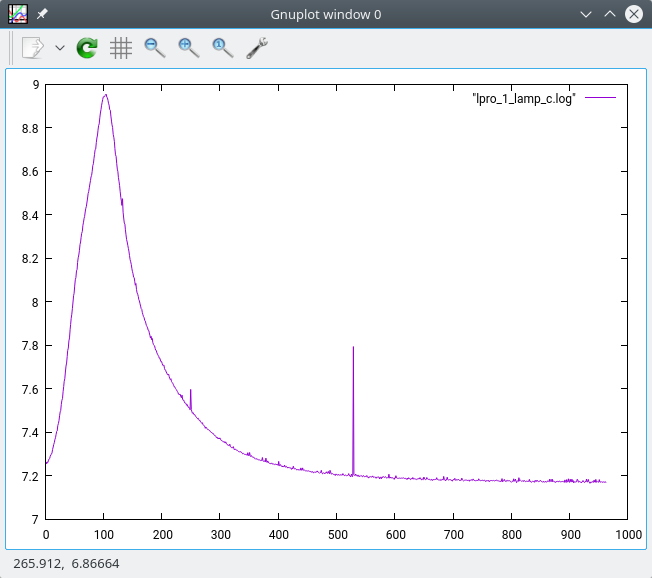The height and width of the screenshot is (578, 652).
Task: Maximize the Gnuplot window
Action: pos(610,14)
